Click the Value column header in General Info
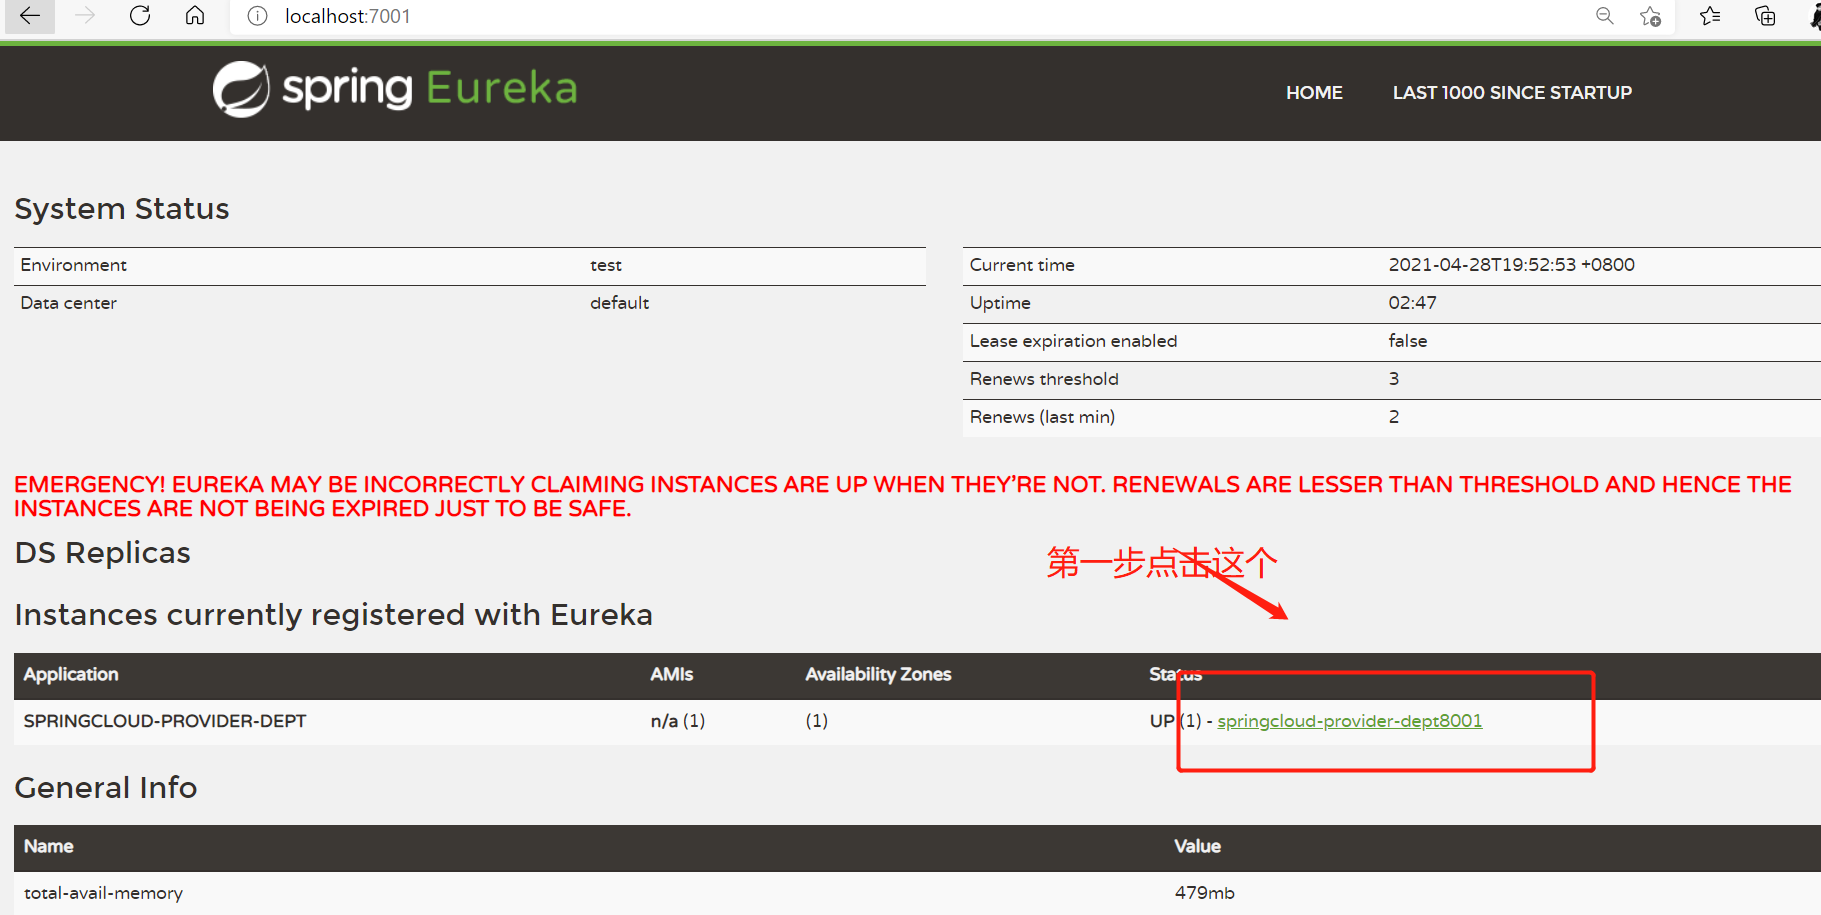This screenshot has width=1821, height=915. pos(1197,847)
